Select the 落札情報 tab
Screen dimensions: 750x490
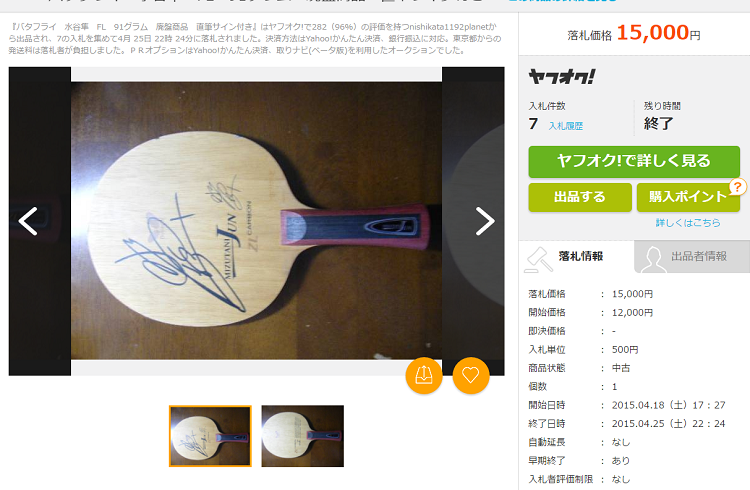click(576, 257)
